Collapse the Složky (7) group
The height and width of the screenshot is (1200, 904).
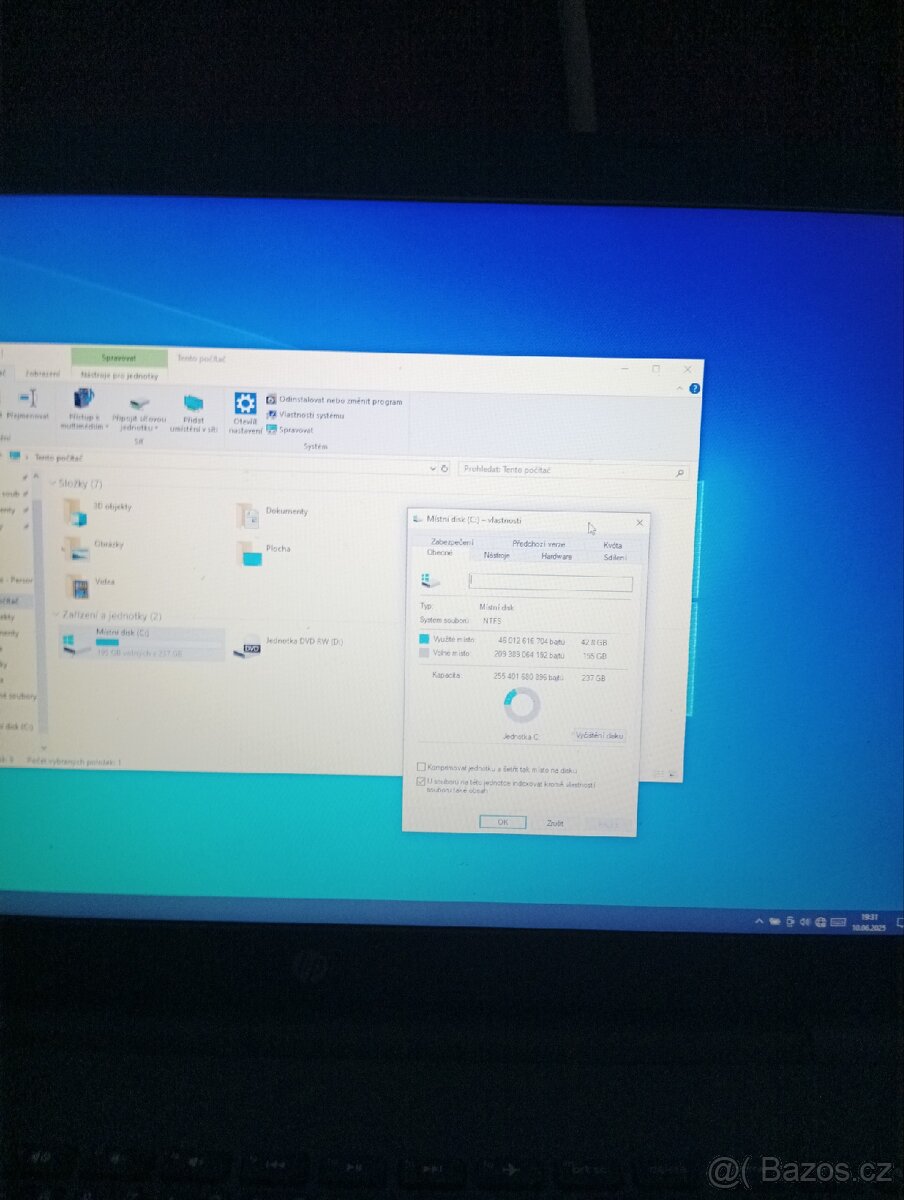(53, 483)
